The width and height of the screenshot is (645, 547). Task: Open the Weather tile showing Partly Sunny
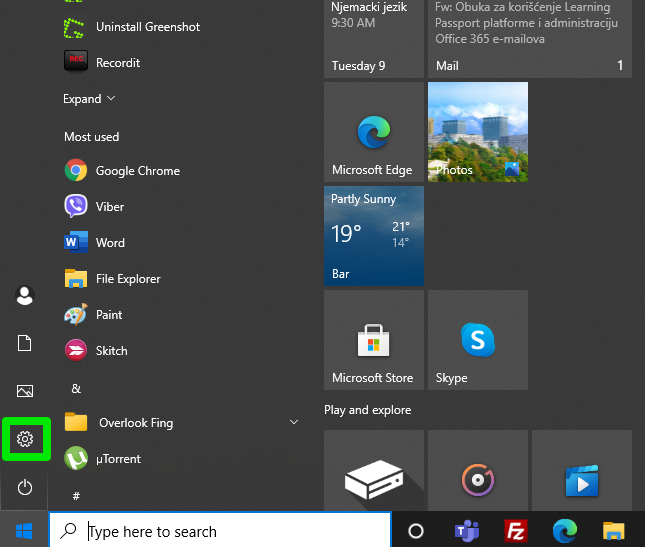tap(374, 236)
